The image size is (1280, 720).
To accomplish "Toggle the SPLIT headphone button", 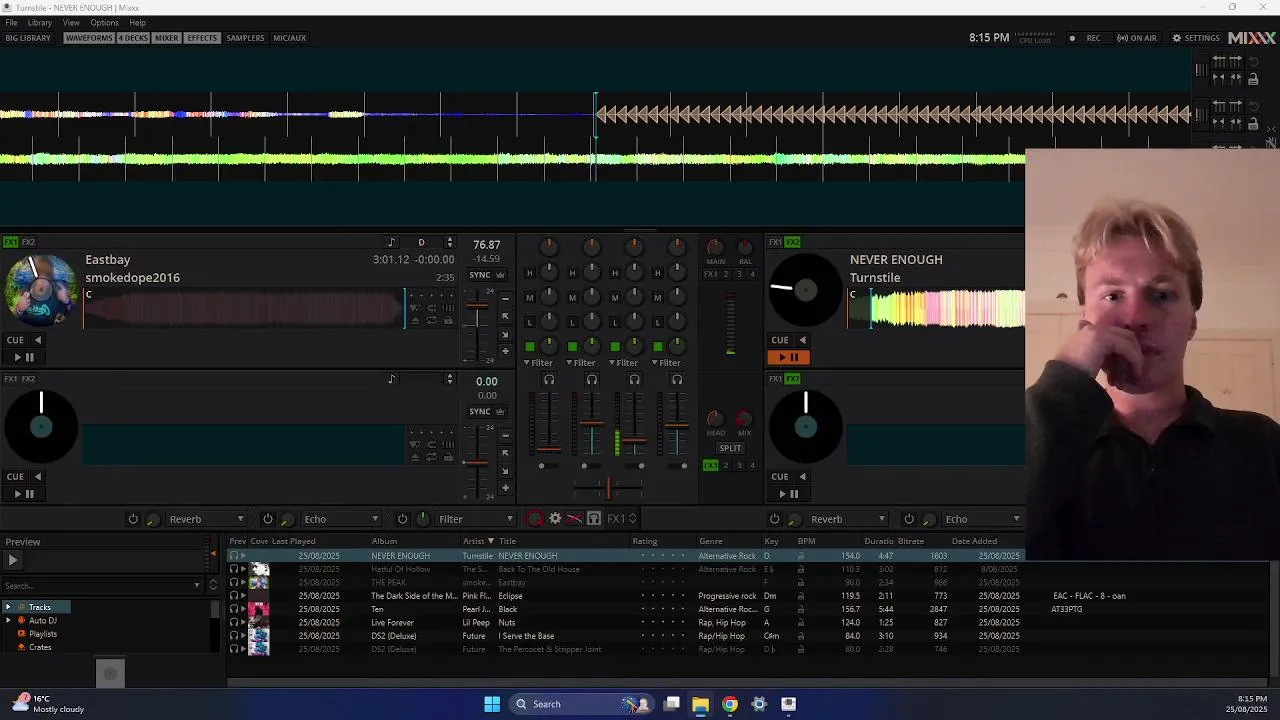I will click(x=730, y=448).
